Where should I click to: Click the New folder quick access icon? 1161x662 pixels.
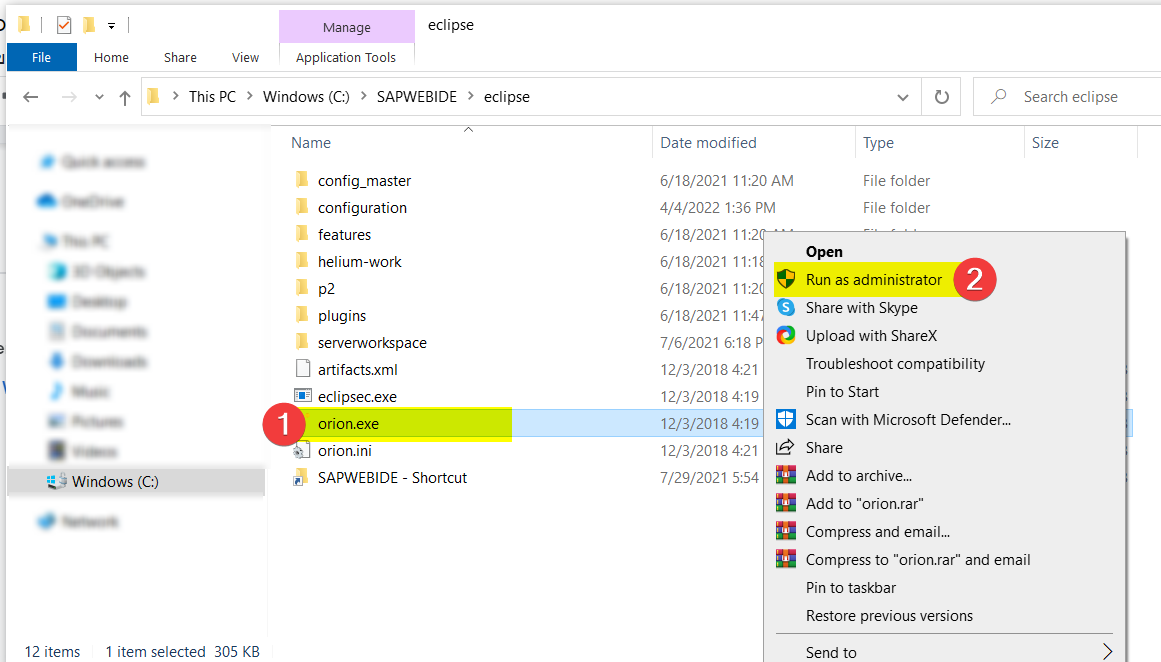[x=89, y=25]
